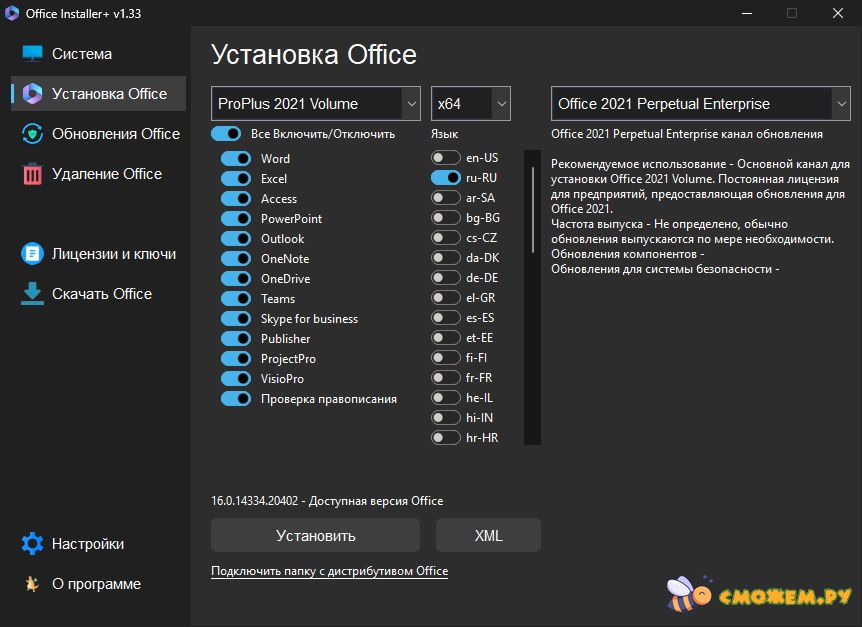The height and width of the screenshot is (627, 862).
Task: Click the Установка Office sidebar icon
Action: coord(33,94)
